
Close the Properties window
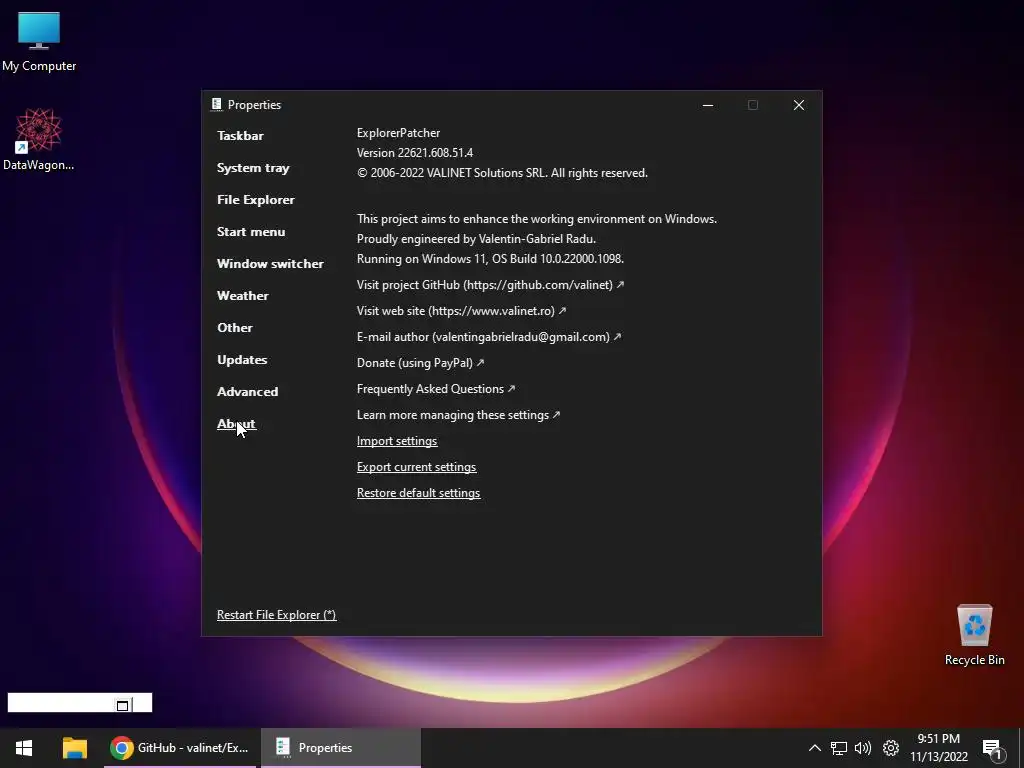799,105
